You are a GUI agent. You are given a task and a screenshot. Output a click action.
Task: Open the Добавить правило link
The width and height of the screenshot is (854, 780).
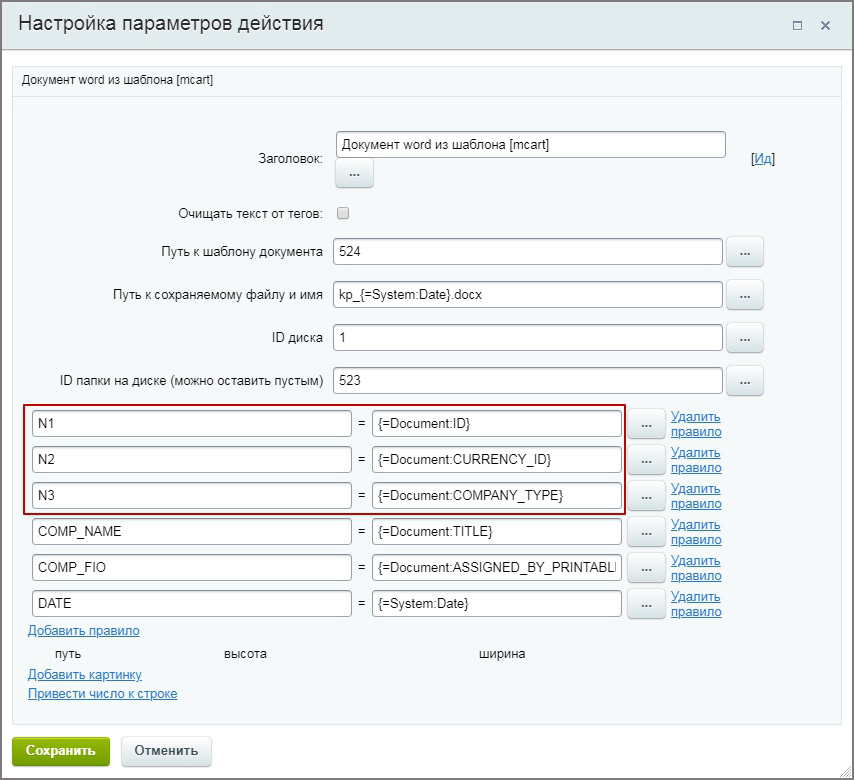[84, 631]
